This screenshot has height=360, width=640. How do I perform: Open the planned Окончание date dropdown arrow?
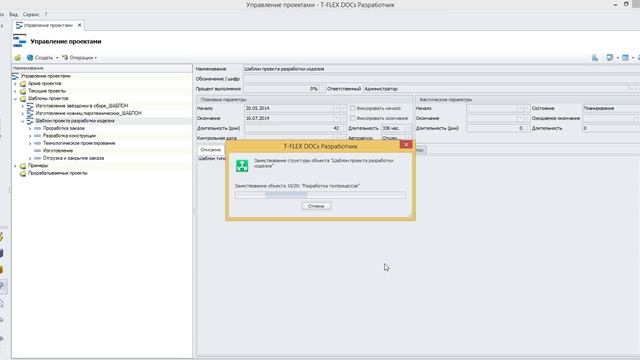tap(337, 118)
